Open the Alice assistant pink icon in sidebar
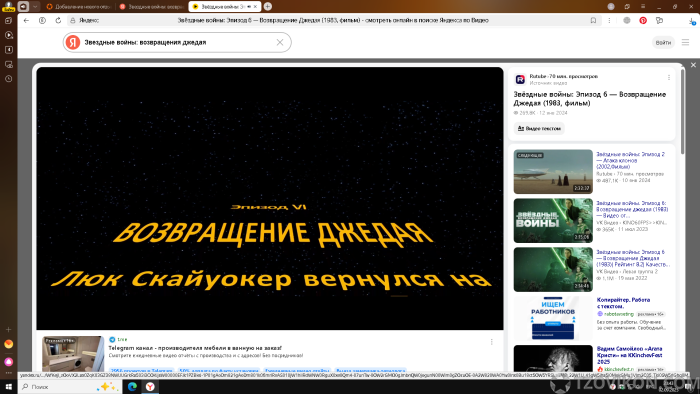The height and width of the screenshot is (394, 700). pyautogui.click(x=8, y=361)
